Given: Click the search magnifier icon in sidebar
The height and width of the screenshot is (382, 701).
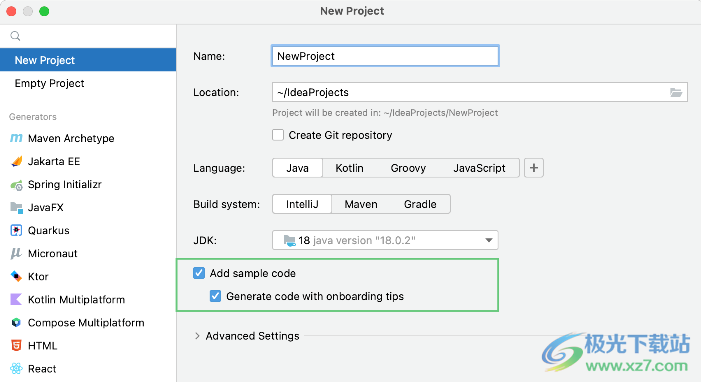Looking at the screenshot, I should [15, 36].
